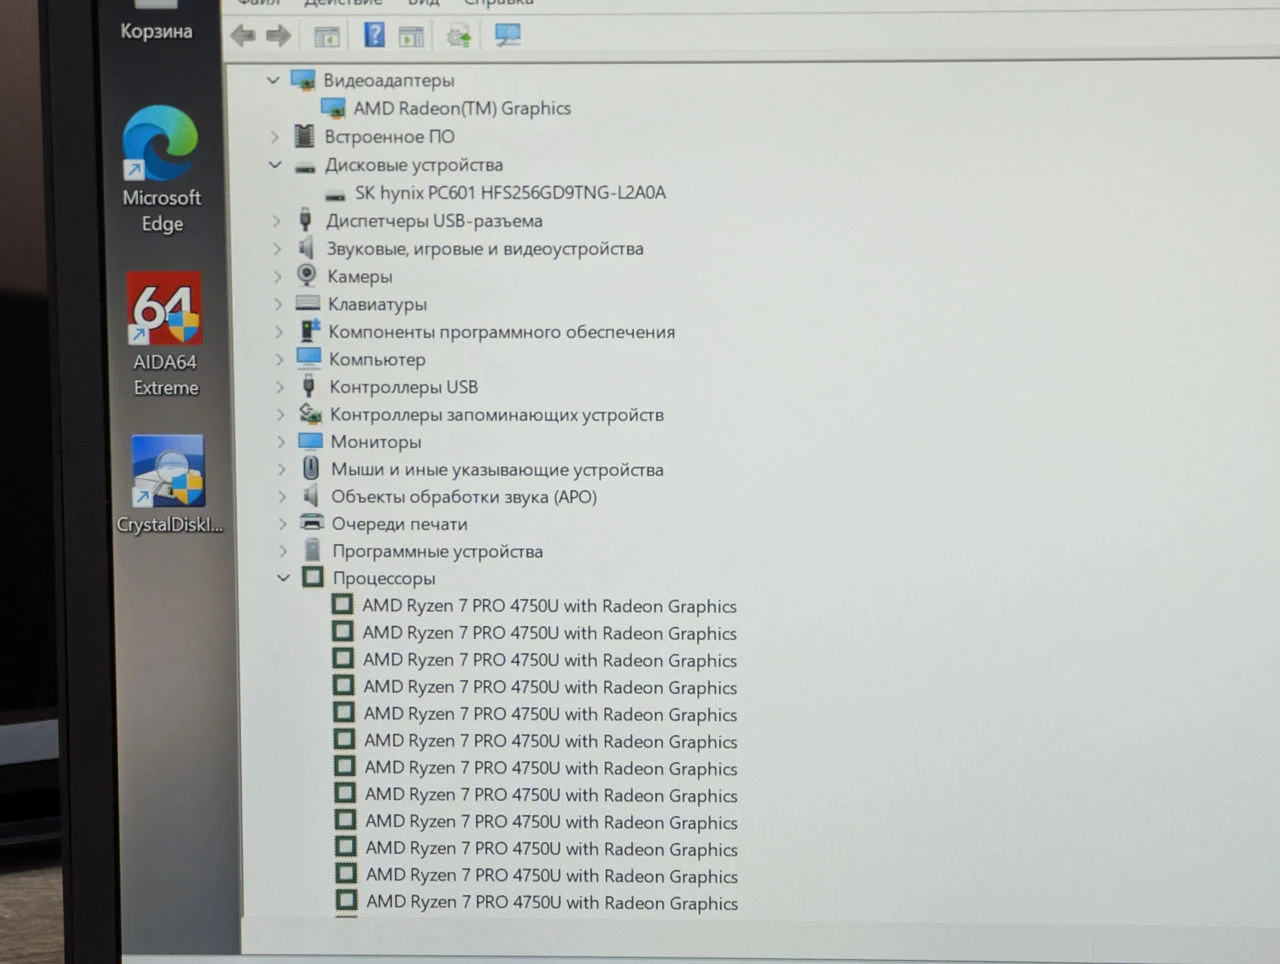Select the Корзина desktop label
Image resolution: width=1280 pixels, height=964 pixels.
[x=156, y=31]
